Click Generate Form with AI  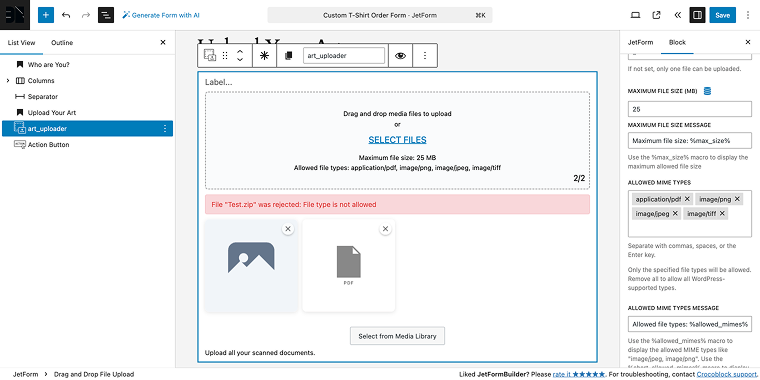click(160, 15)
